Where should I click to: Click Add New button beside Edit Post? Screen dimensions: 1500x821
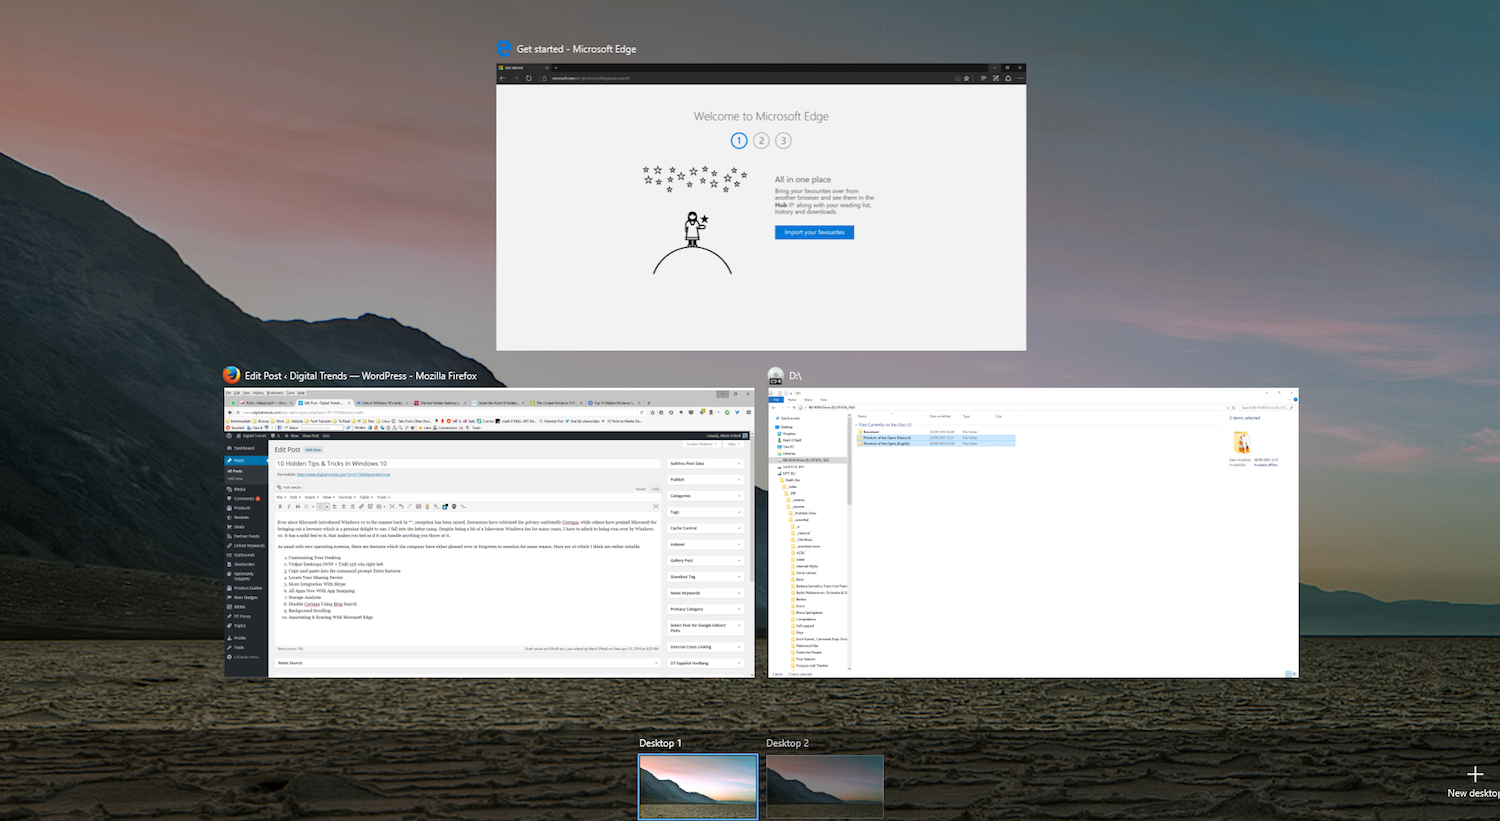pyautogui.click(x=313, y=450)
